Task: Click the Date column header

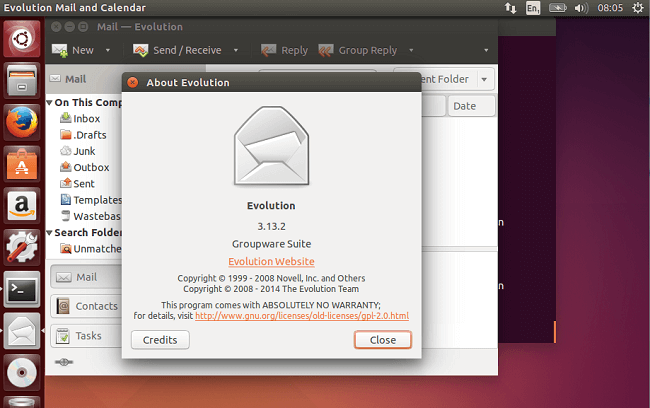Action: point(472,106)
